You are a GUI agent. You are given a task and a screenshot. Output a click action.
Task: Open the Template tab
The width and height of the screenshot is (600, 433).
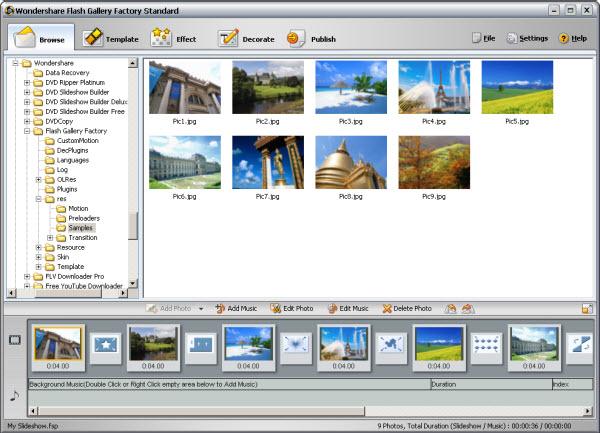tap(111, 39)
